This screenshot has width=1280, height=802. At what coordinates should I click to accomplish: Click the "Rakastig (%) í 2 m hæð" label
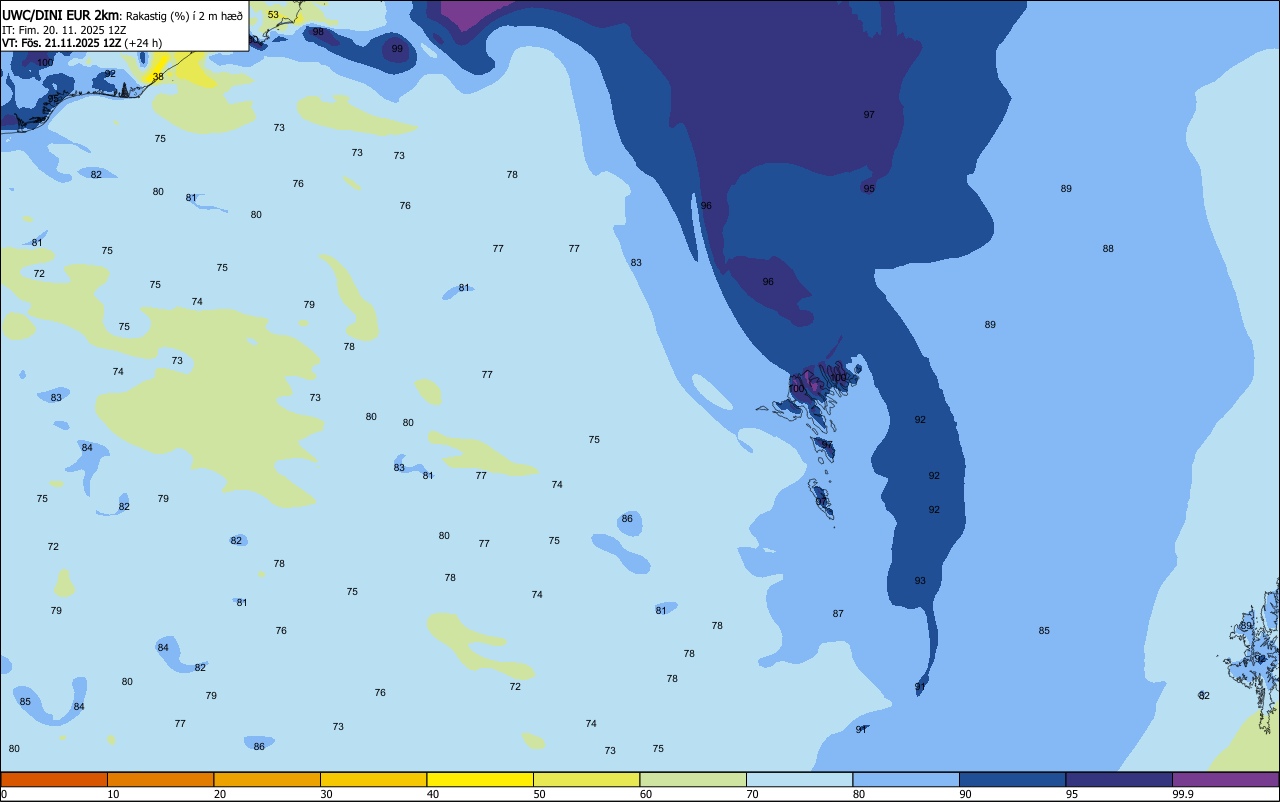coord(184,15)
